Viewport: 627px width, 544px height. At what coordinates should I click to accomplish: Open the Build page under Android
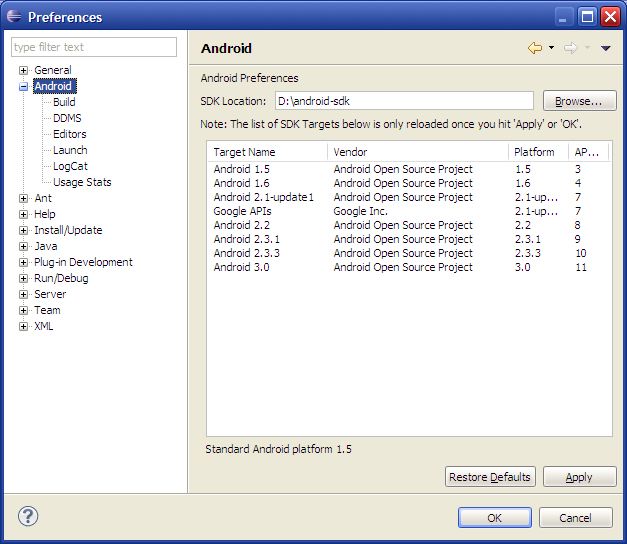tap(64, 102)
